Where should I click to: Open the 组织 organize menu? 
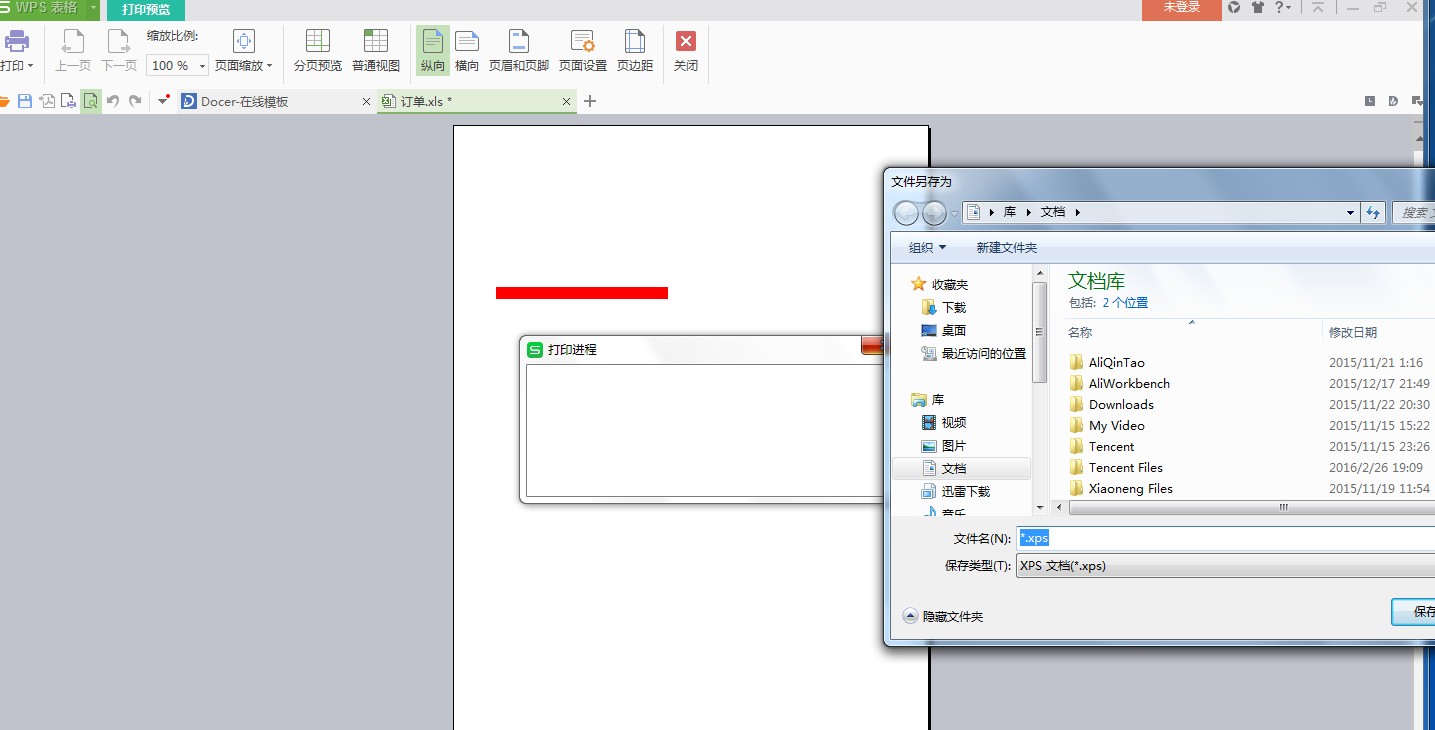[927, 248]
